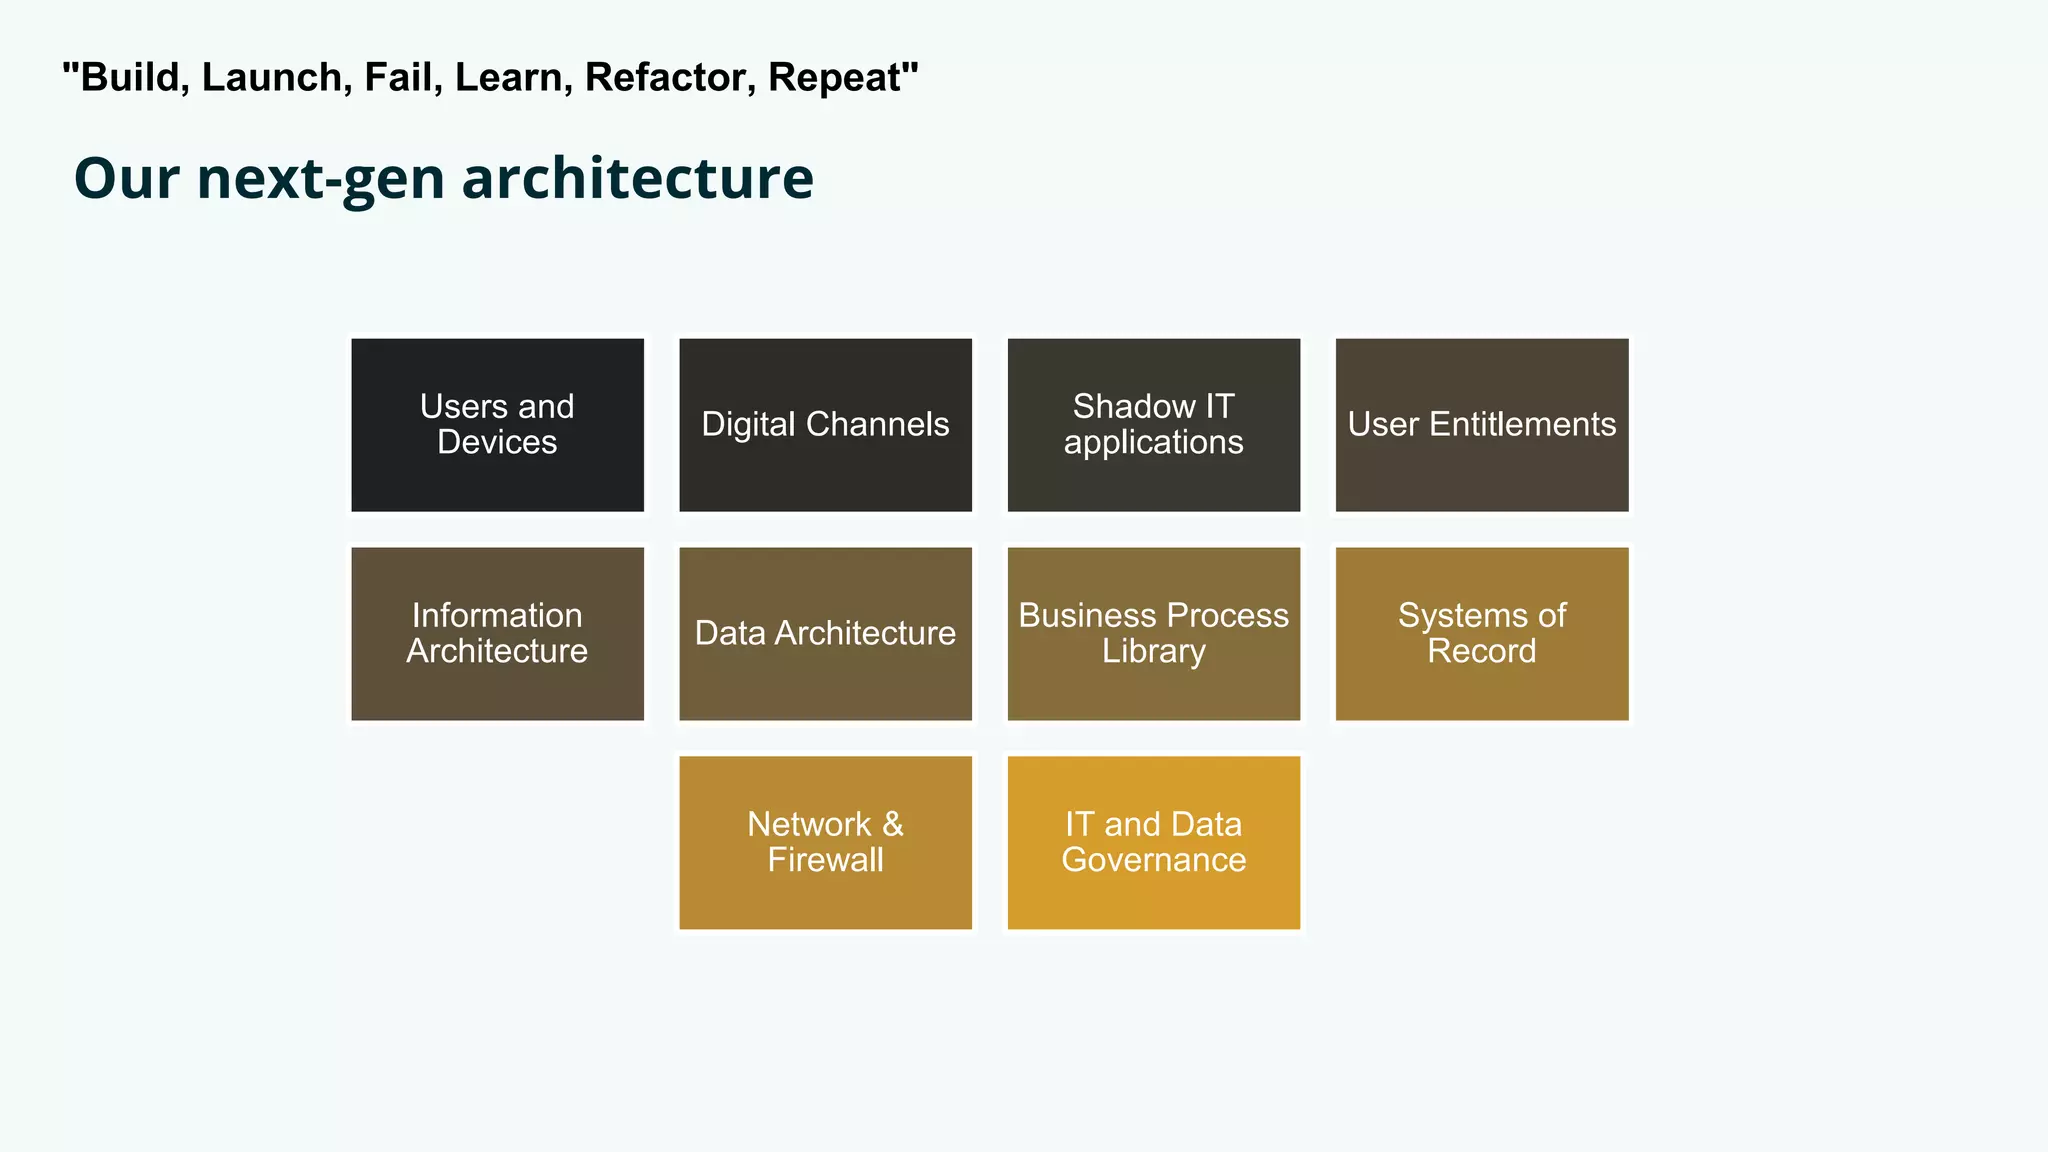This screenshot has width=2048, height=1152.
Task: Click the 'Business Process Library' box
Action: pyautogui.click(x=1154, y=634)
